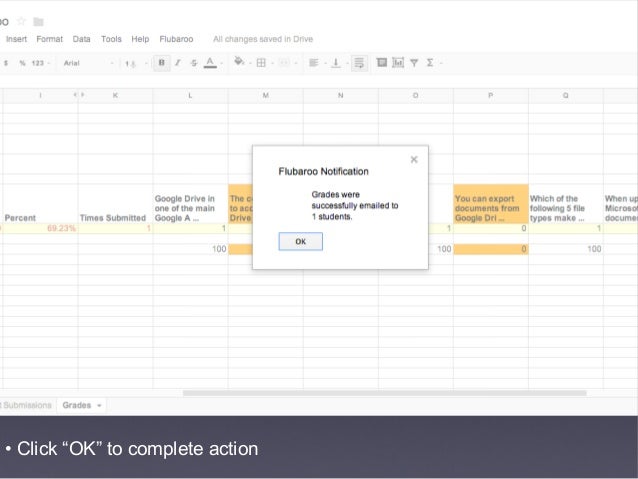The image size is (638, 479).
Task: Toggle bold formatting
Action: point(162,63)
